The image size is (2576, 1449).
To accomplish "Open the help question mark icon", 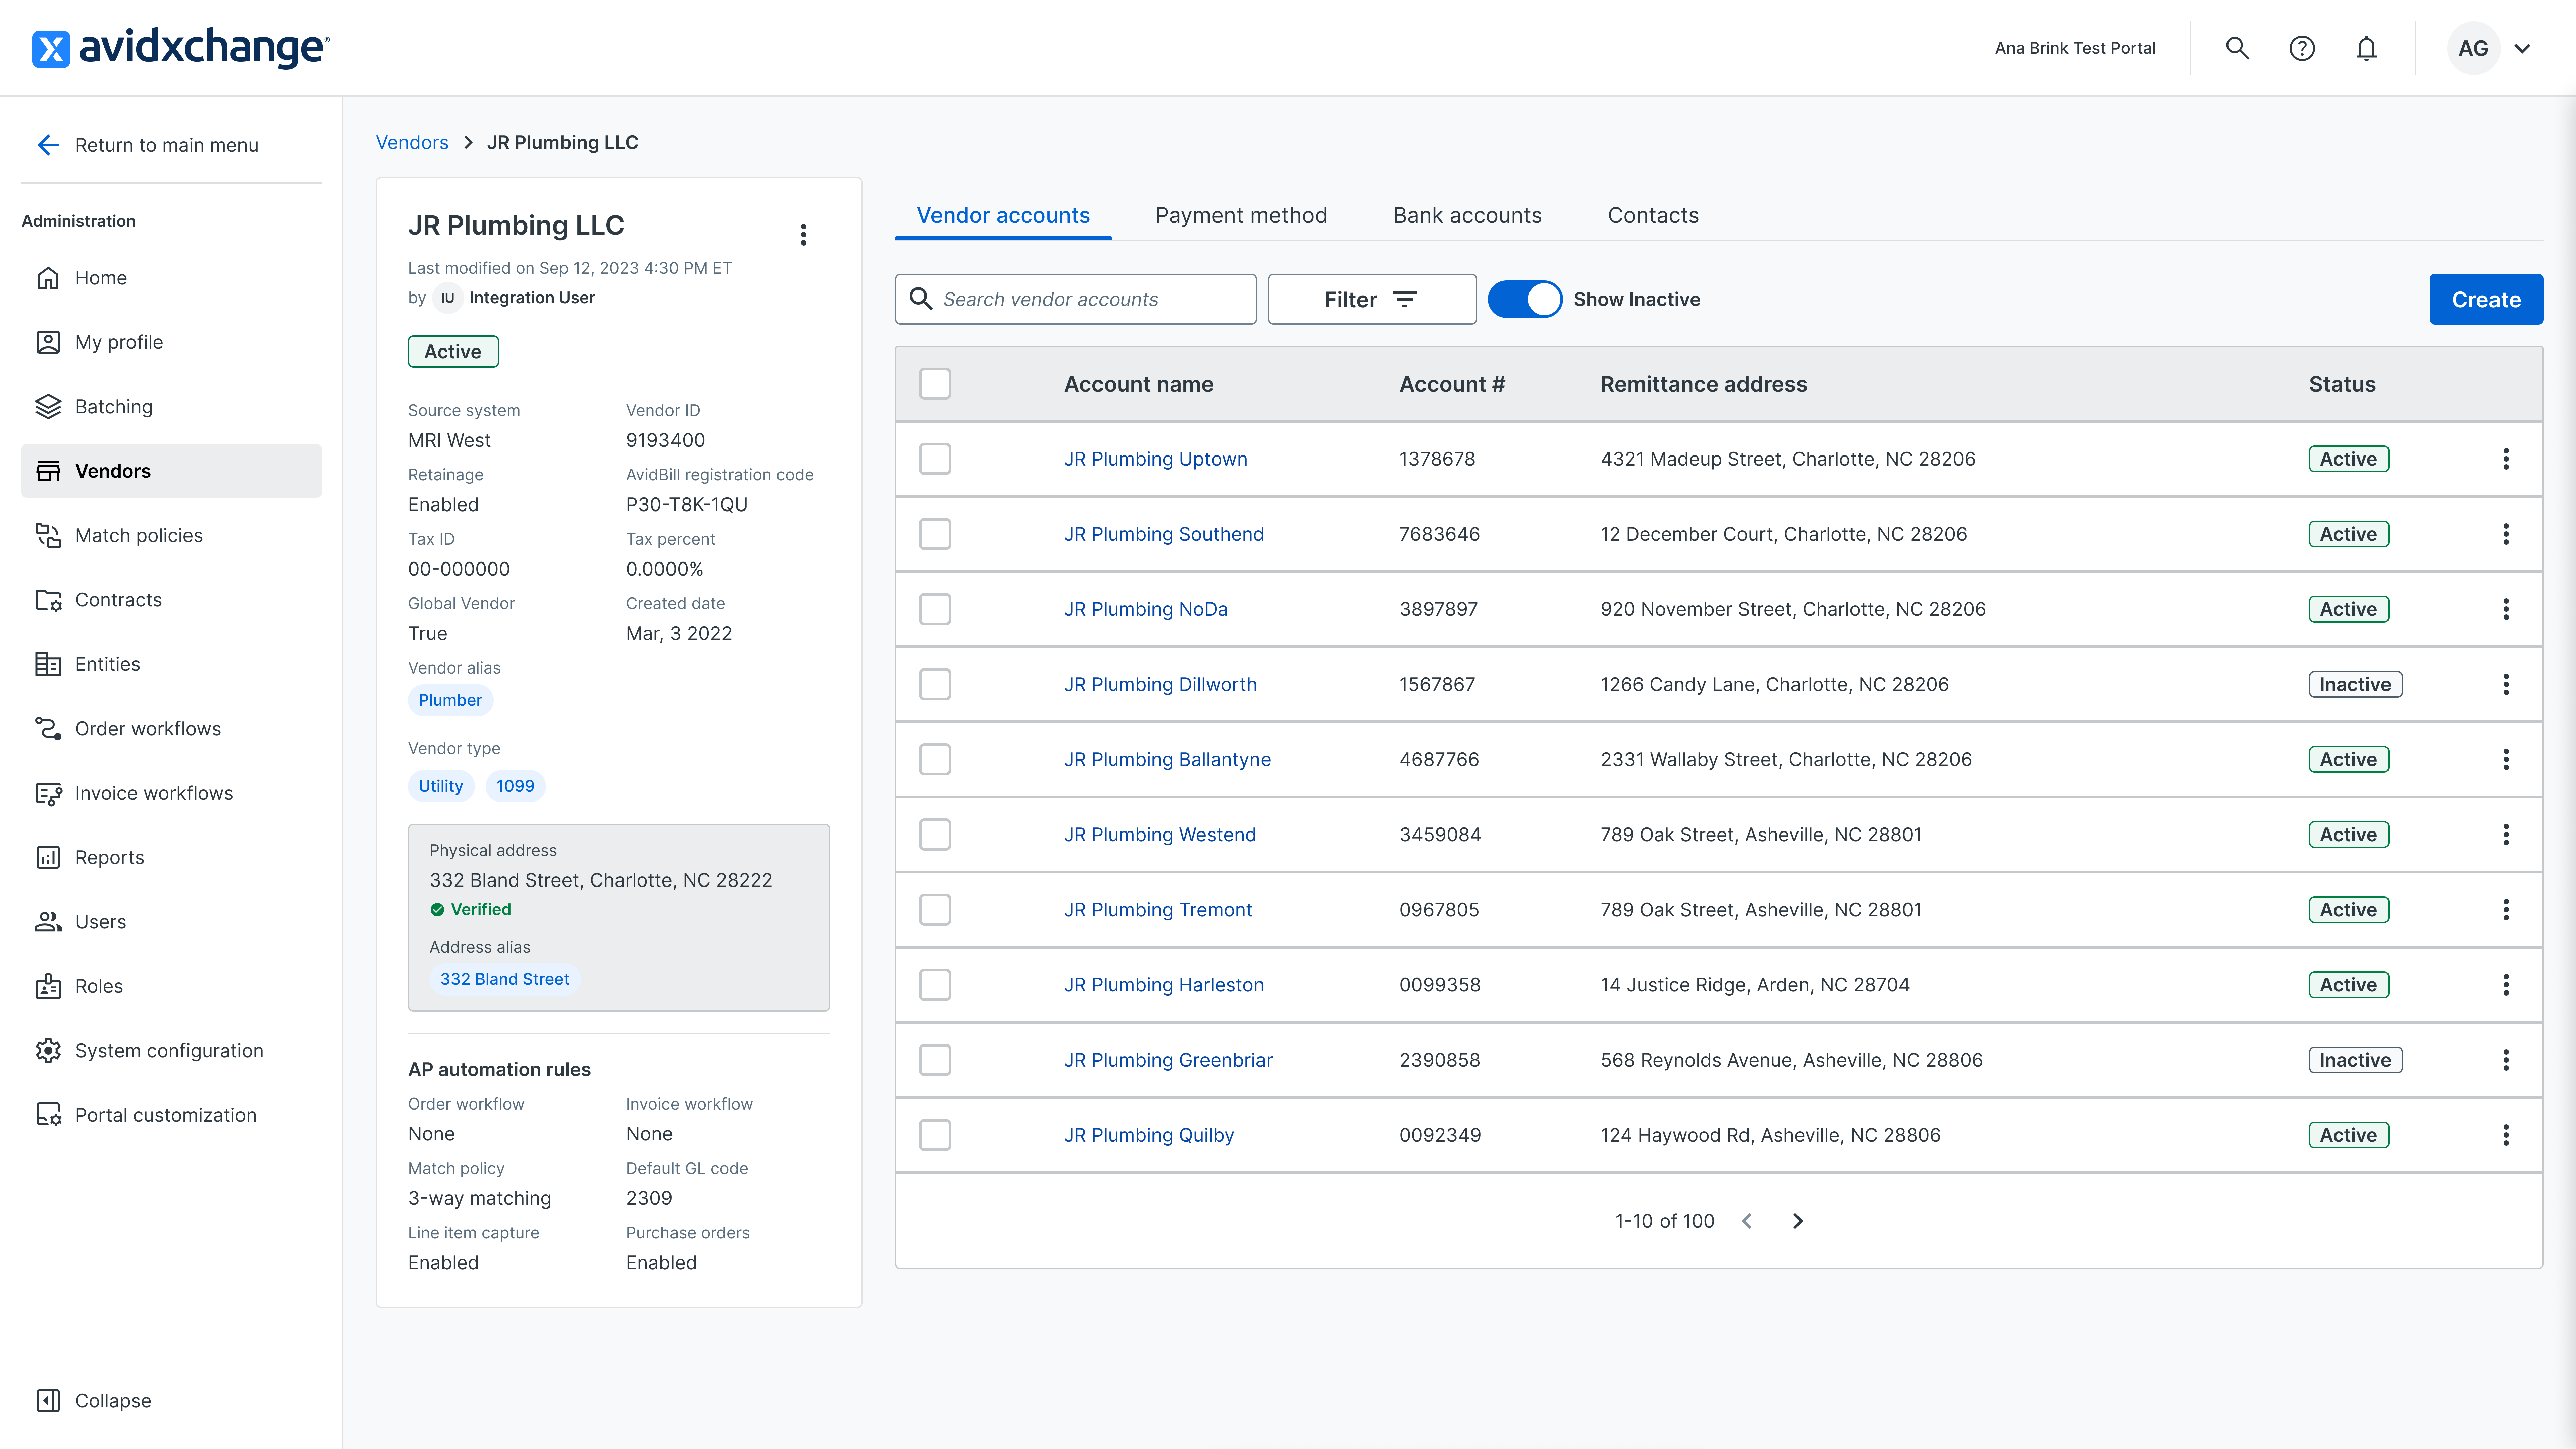I will [2302, 48].
